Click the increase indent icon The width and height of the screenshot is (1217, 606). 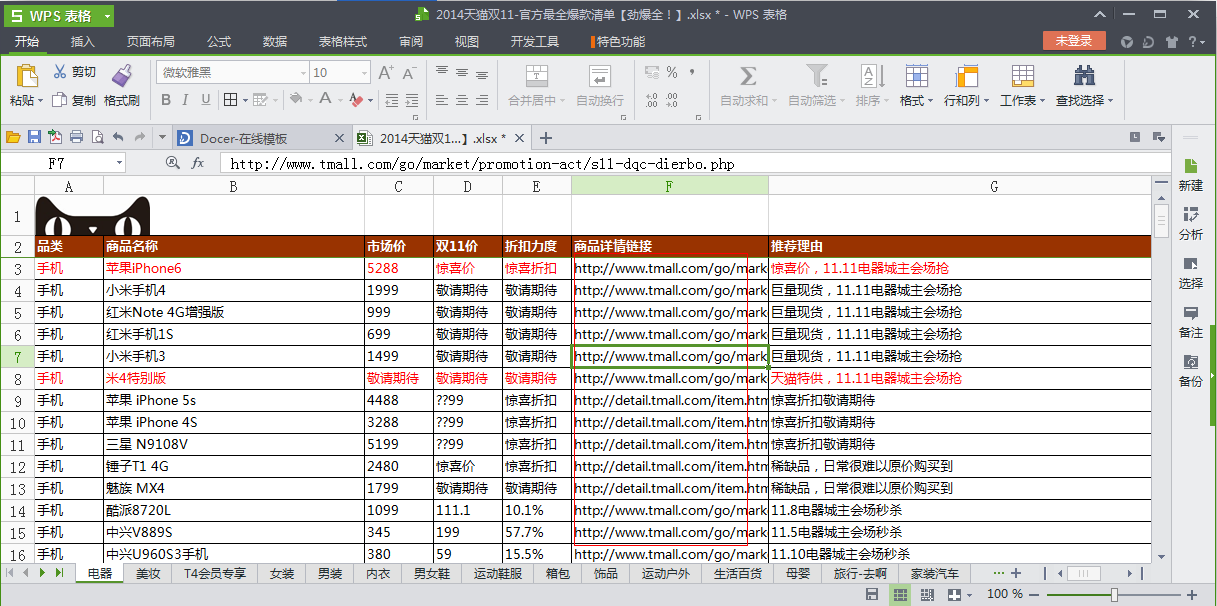tap(411, 100)
